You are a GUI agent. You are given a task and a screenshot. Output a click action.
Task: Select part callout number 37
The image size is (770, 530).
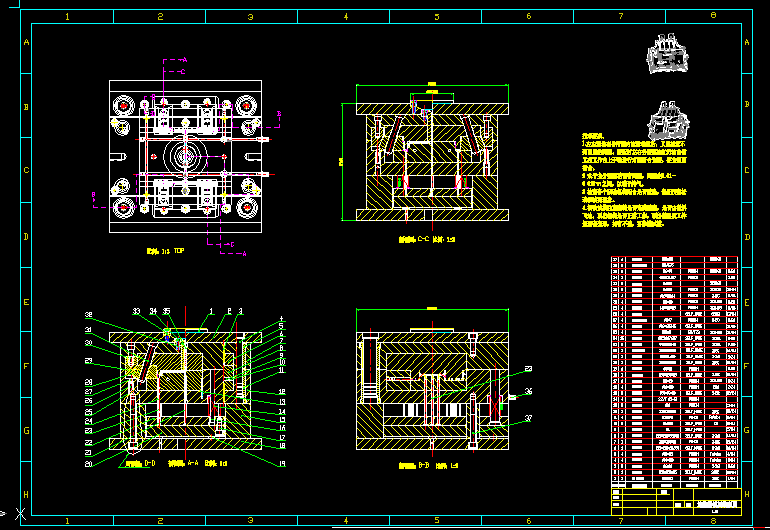tap(528, 418)
